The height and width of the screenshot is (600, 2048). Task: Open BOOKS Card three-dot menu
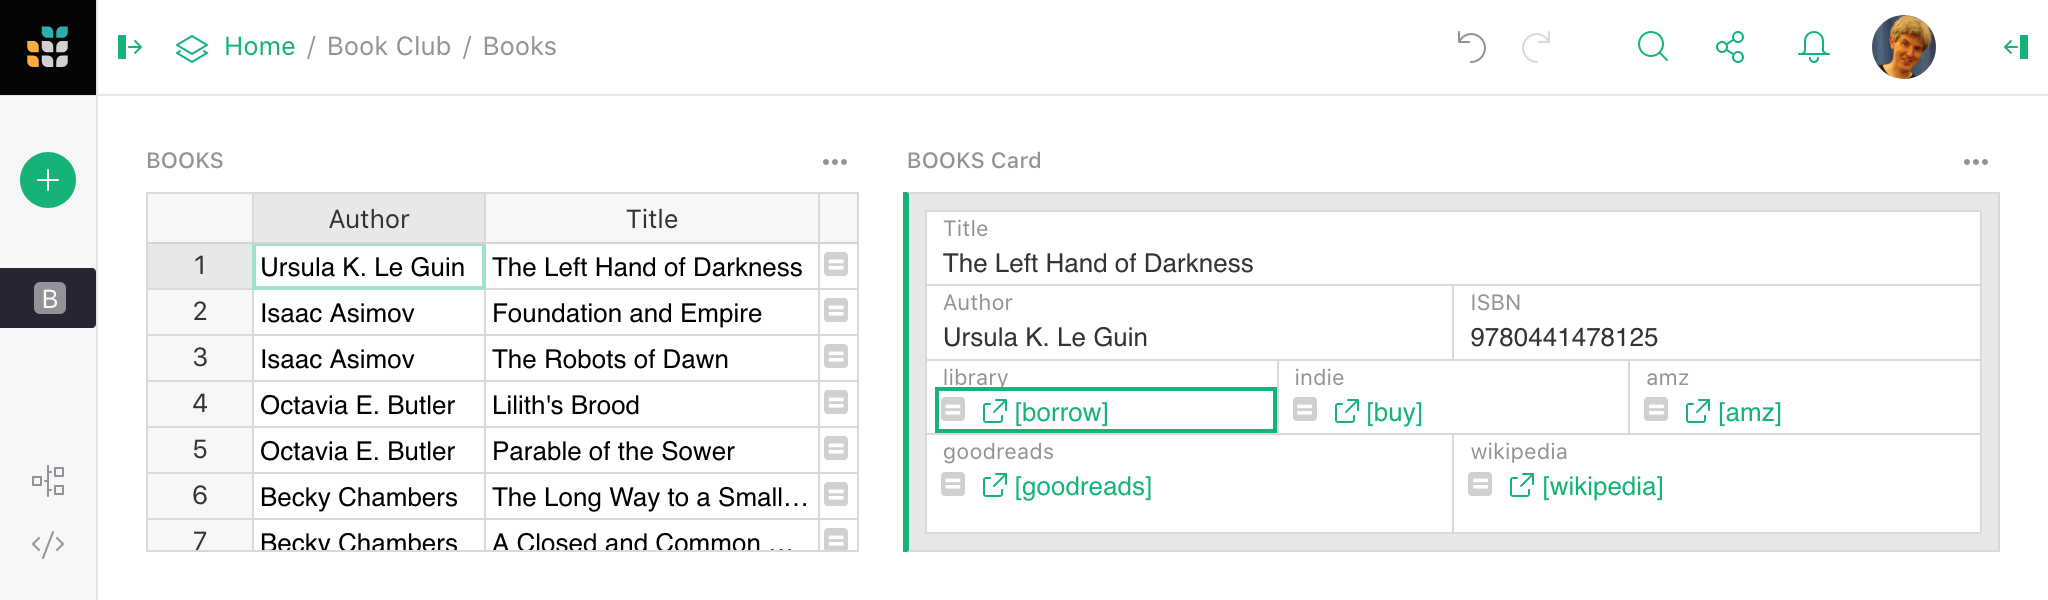click(x=1975, y=161)
